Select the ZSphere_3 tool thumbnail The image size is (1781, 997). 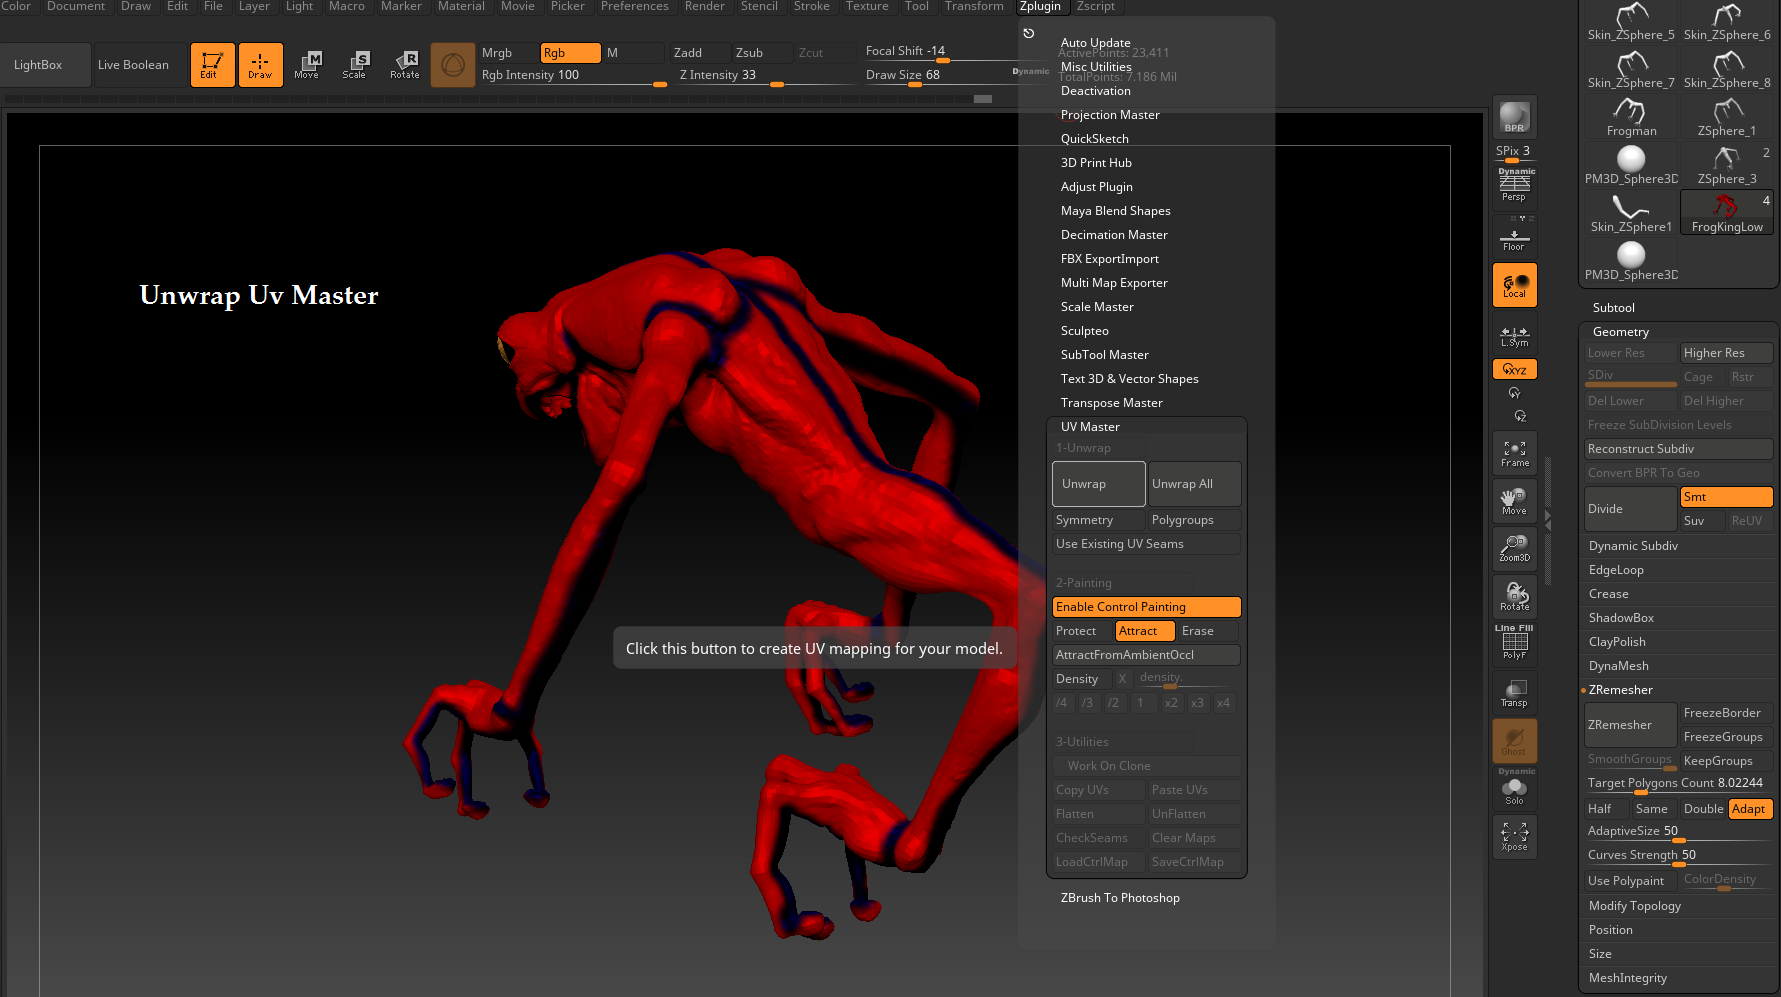[1727, 166]
